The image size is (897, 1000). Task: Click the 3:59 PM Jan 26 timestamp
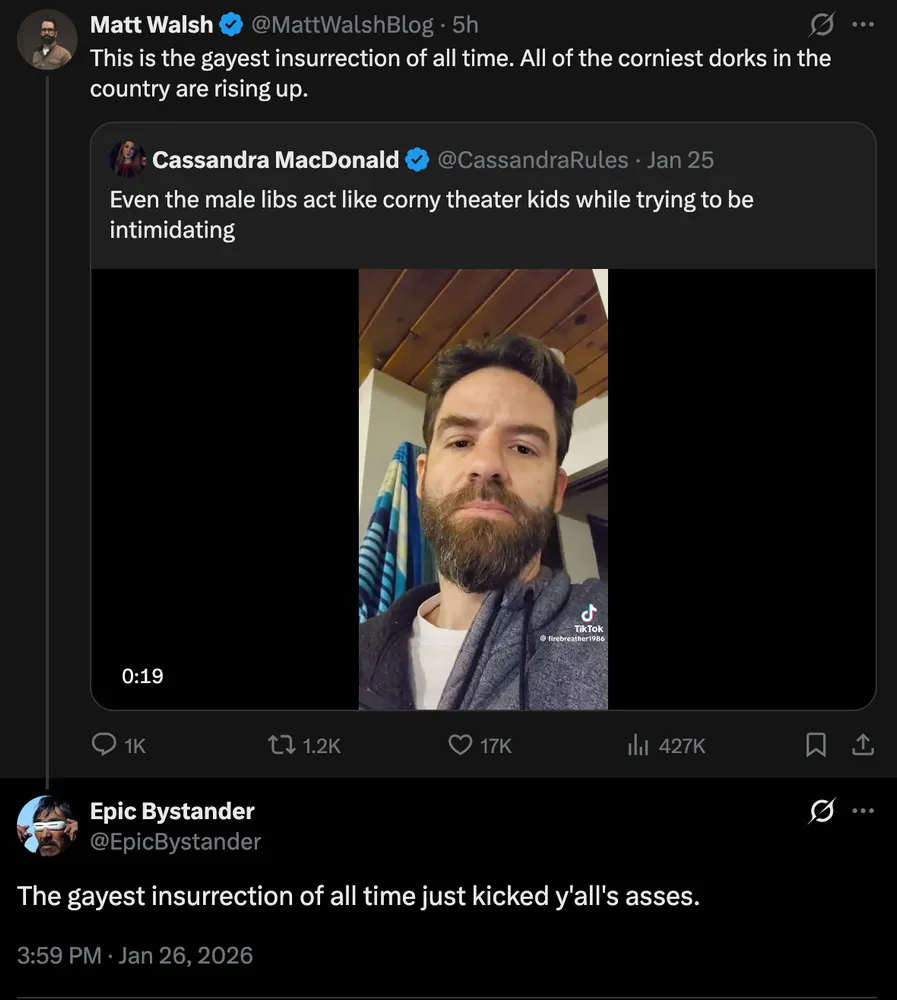(135, 955)
